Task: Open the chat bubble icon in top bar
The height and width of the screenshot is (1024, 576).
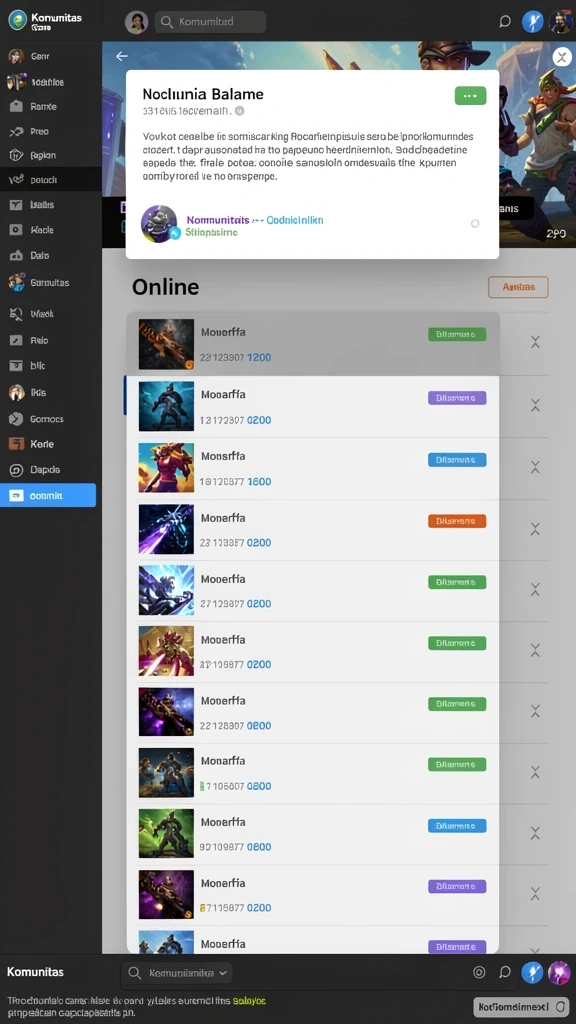Action: [504, 22]
